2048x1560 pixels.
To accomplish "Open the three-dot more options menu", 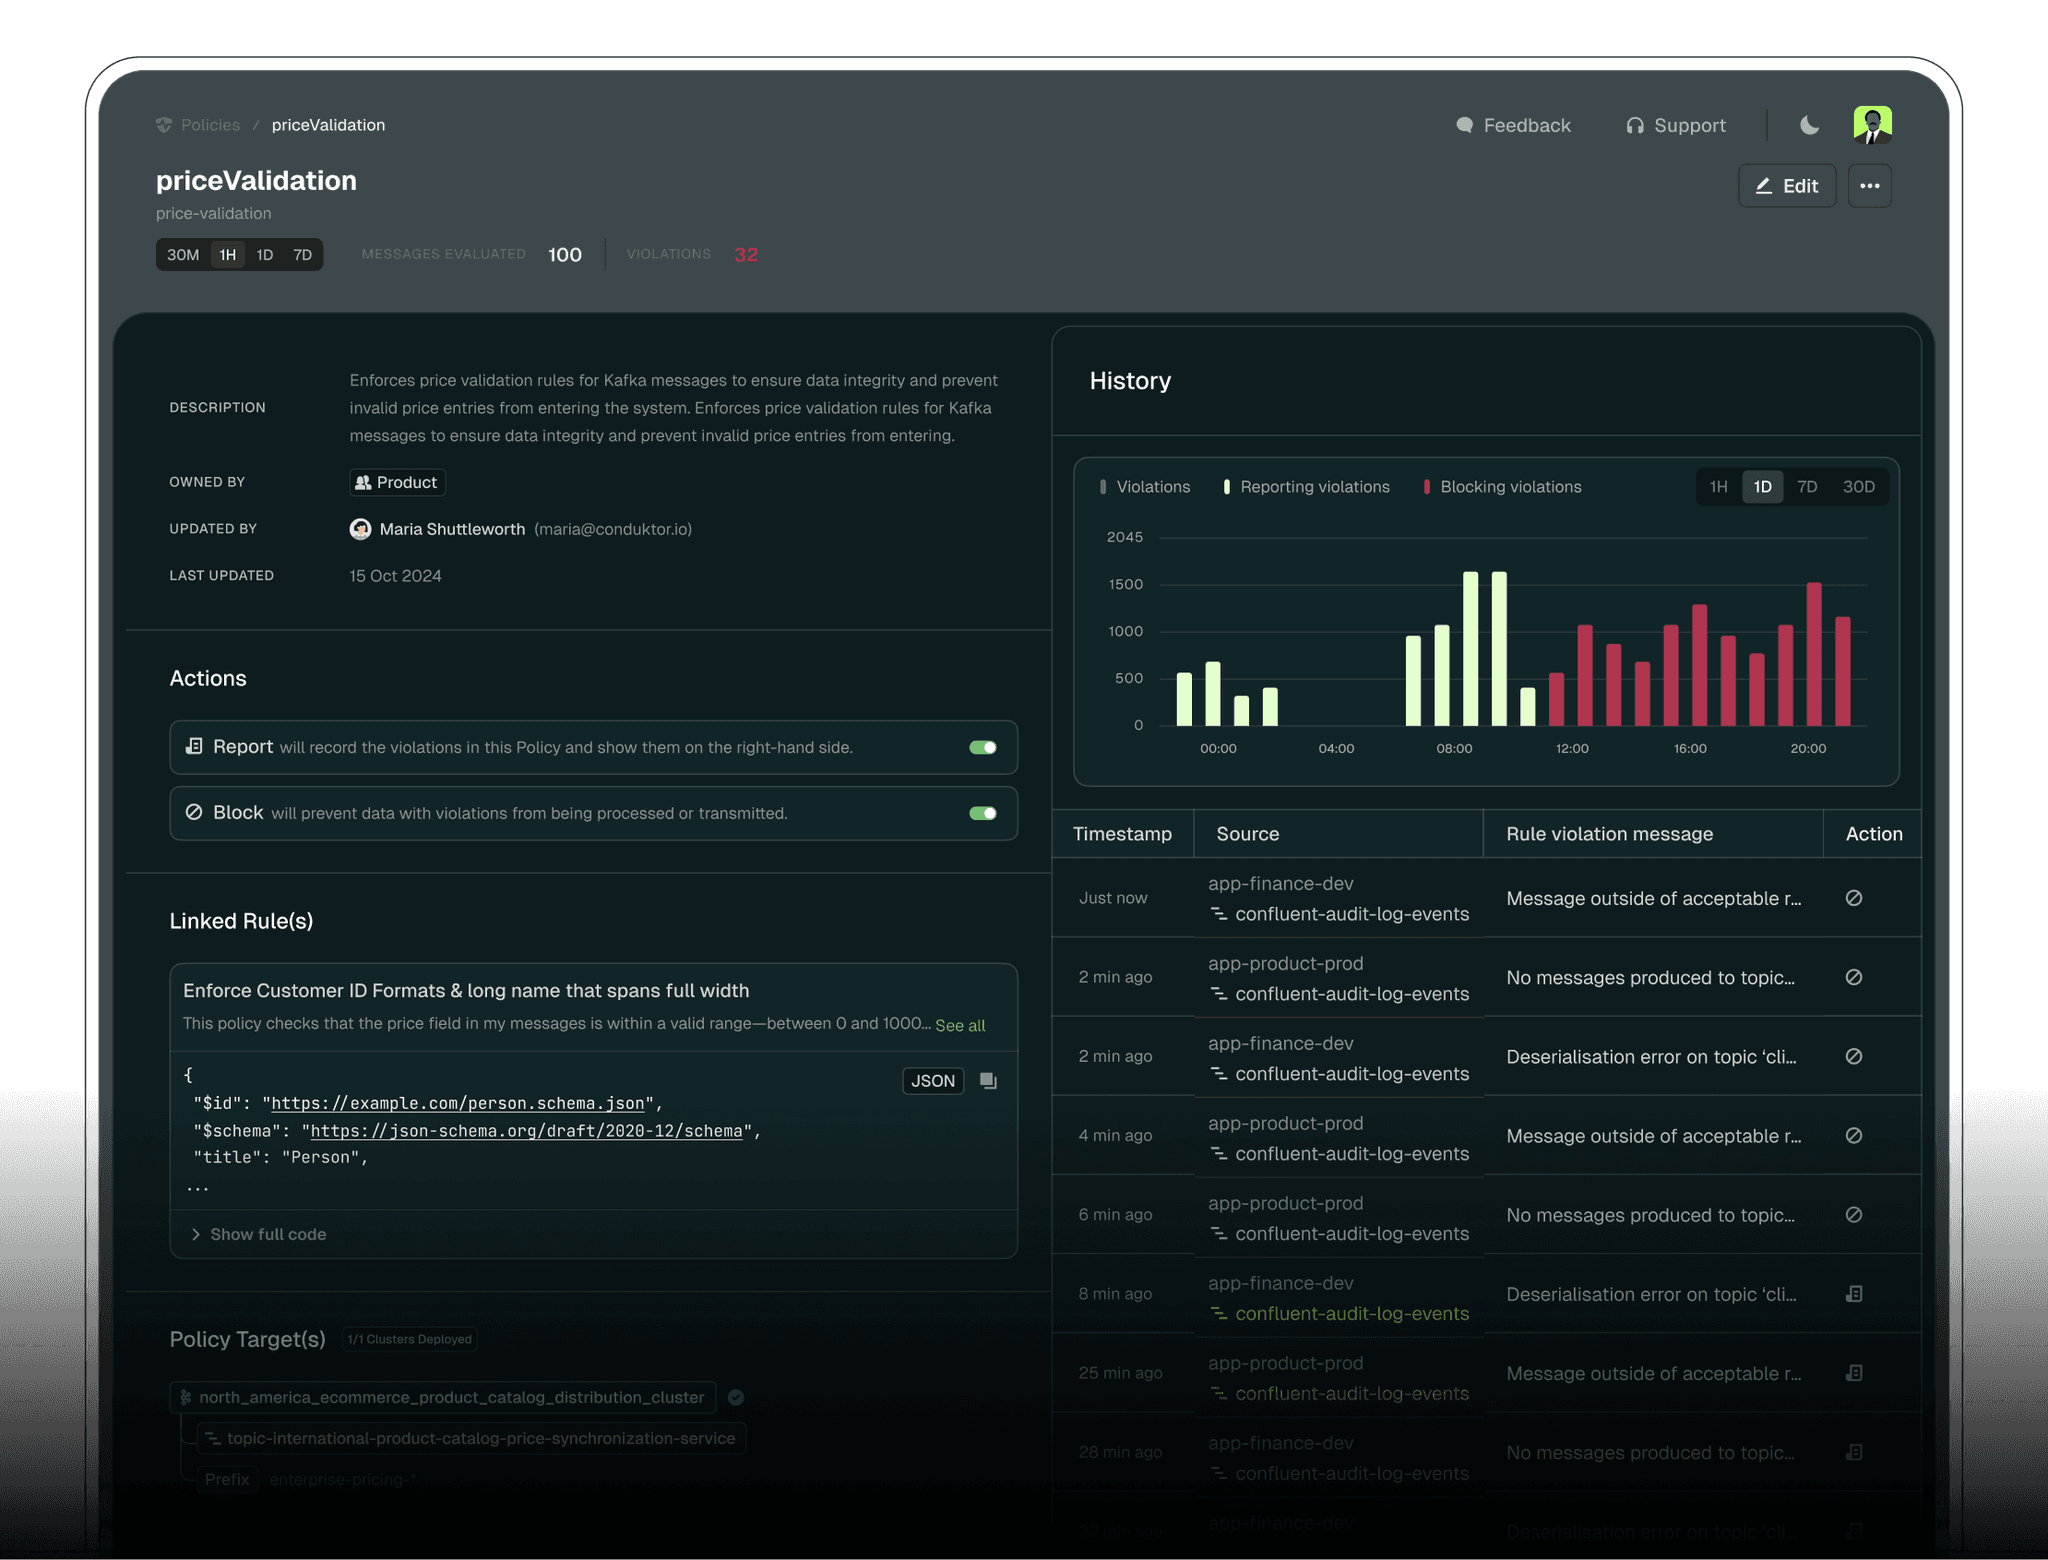I will 1869,186.
